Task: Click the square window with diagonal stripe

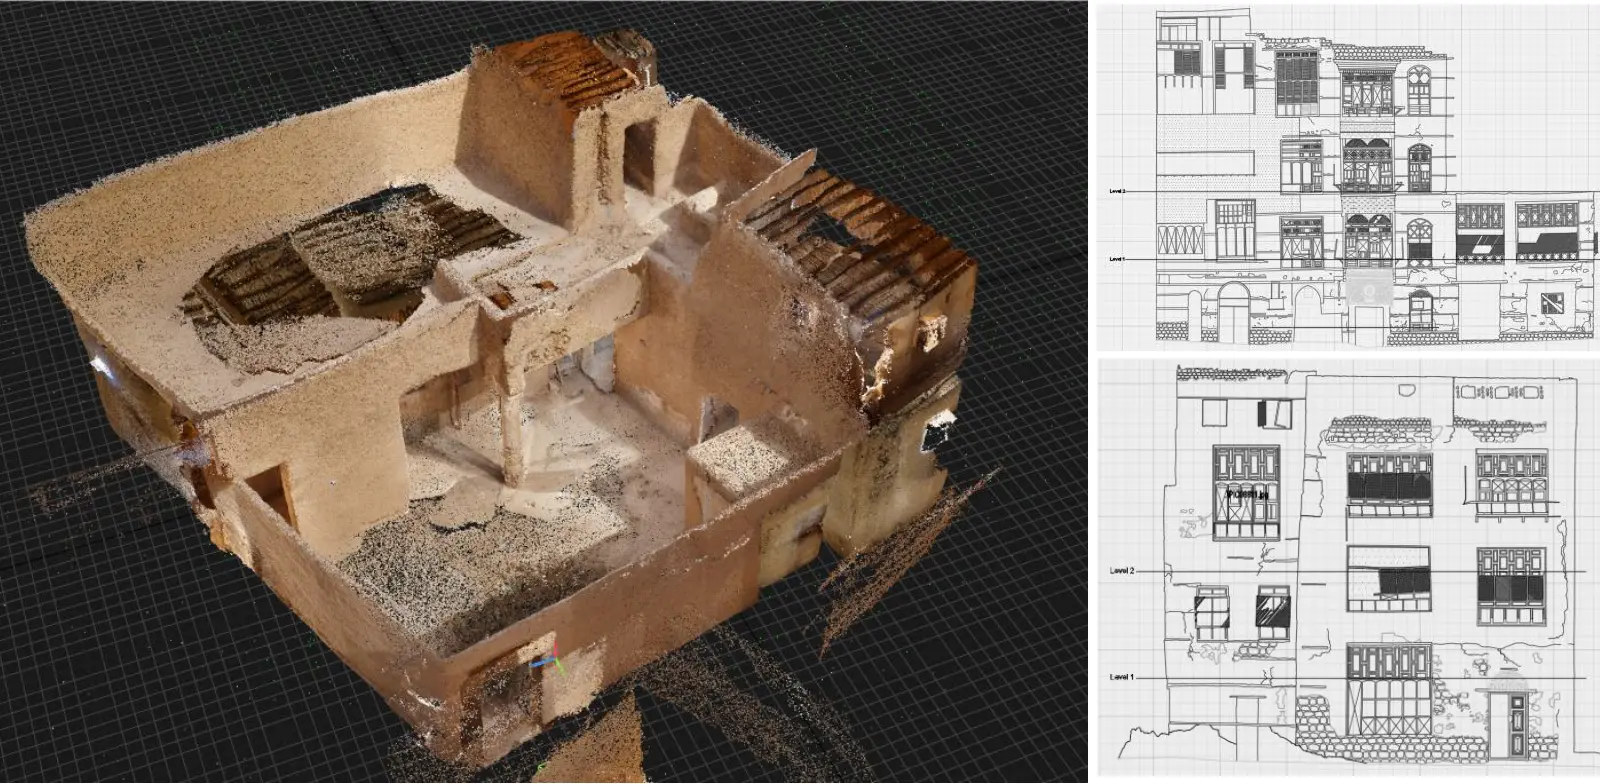Action: pyautogui.click(x=1551, y=304)
